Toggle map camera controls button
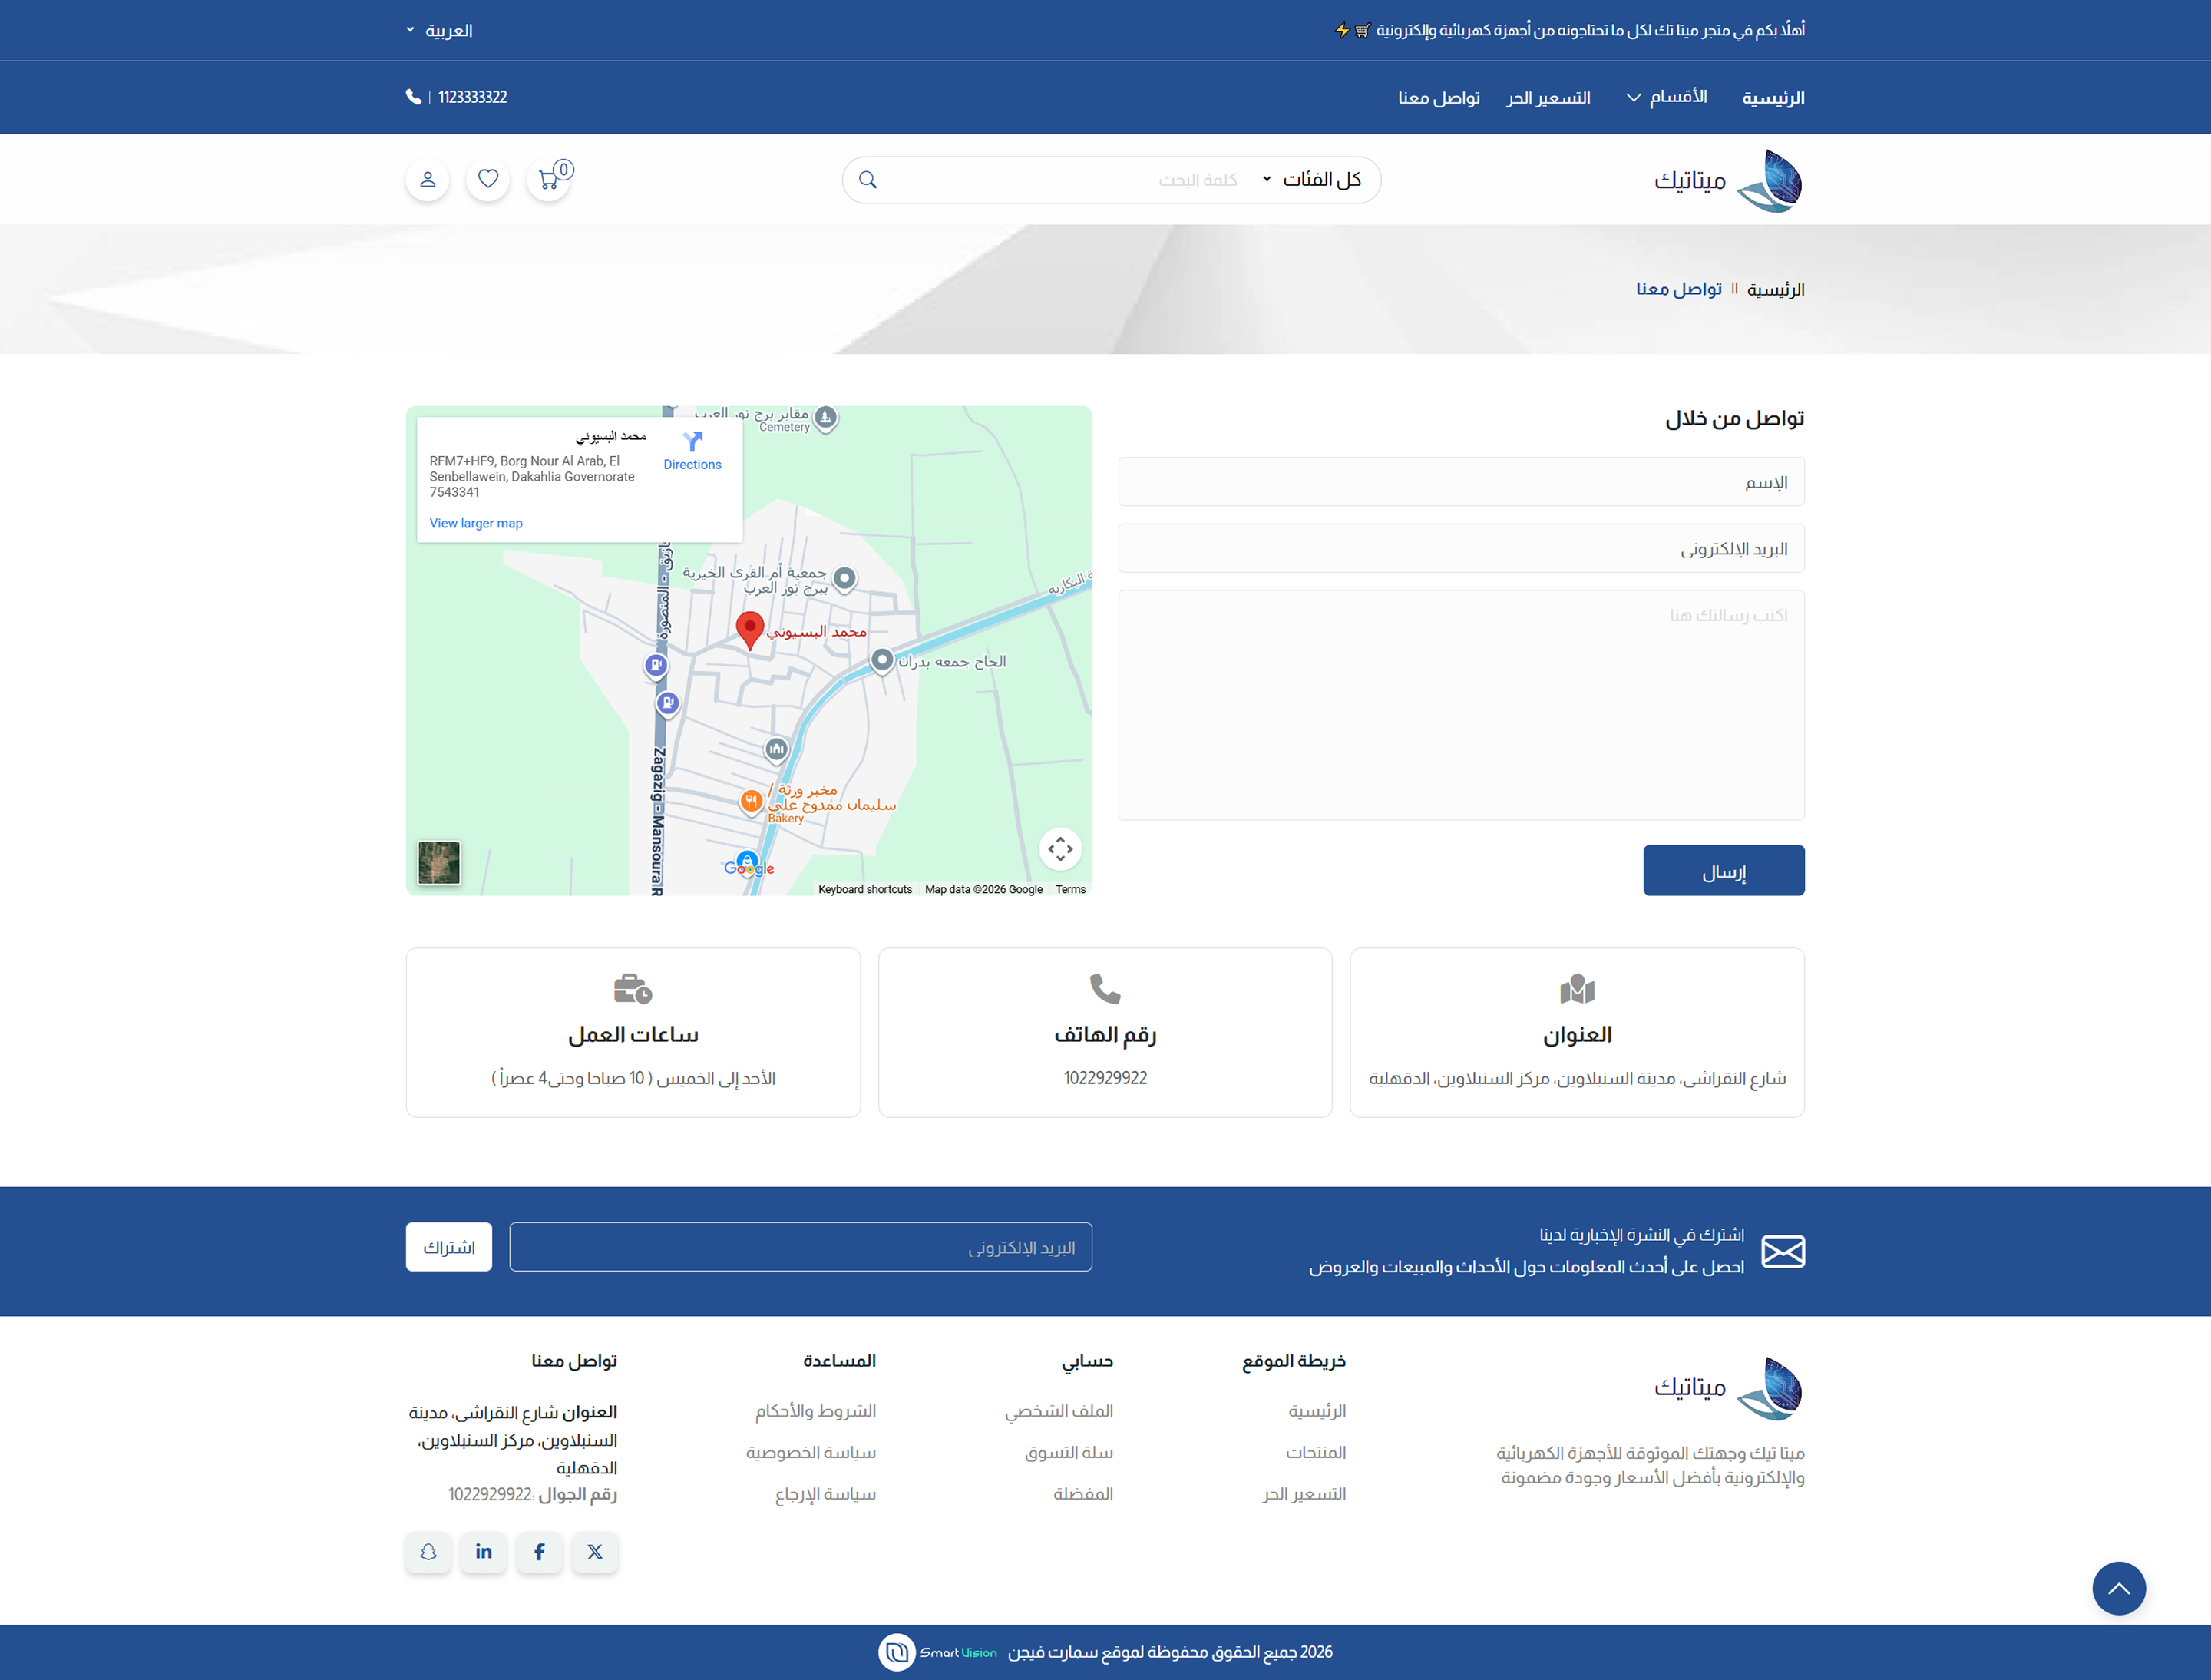The height and width of the screenshot is (1680, 2211). pos(1060,849)
